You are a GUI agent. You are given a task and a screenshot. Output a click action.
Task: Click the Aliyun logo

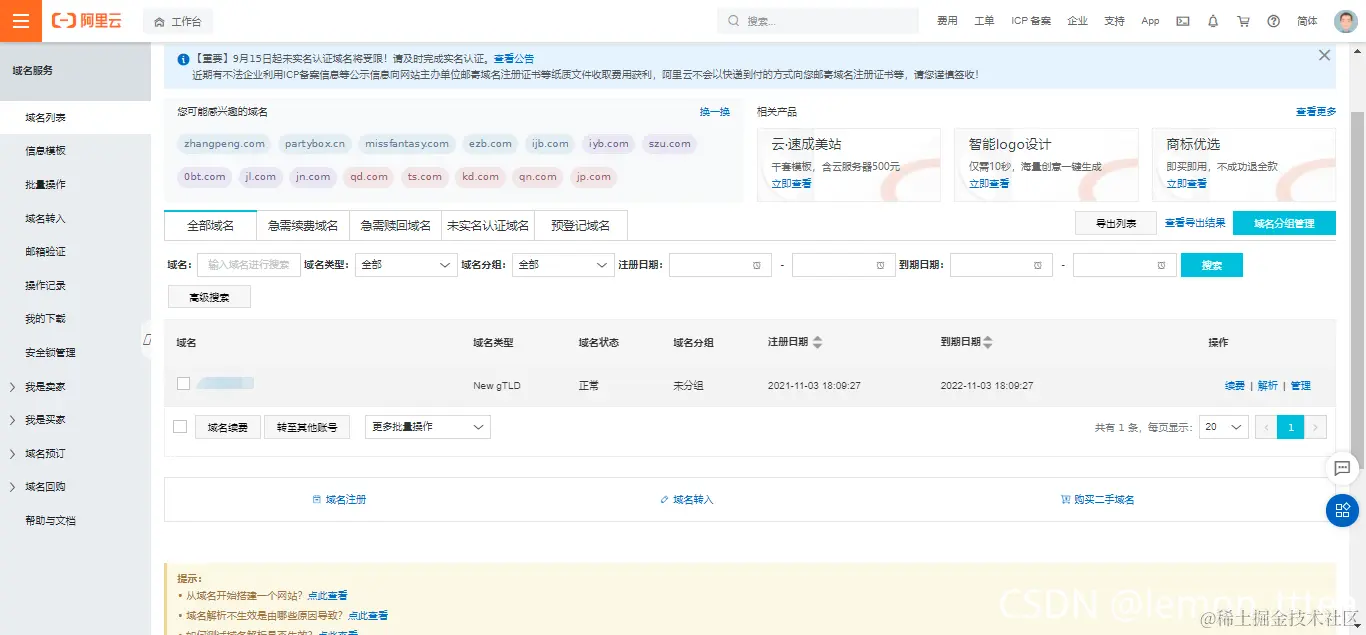(87, 21)
